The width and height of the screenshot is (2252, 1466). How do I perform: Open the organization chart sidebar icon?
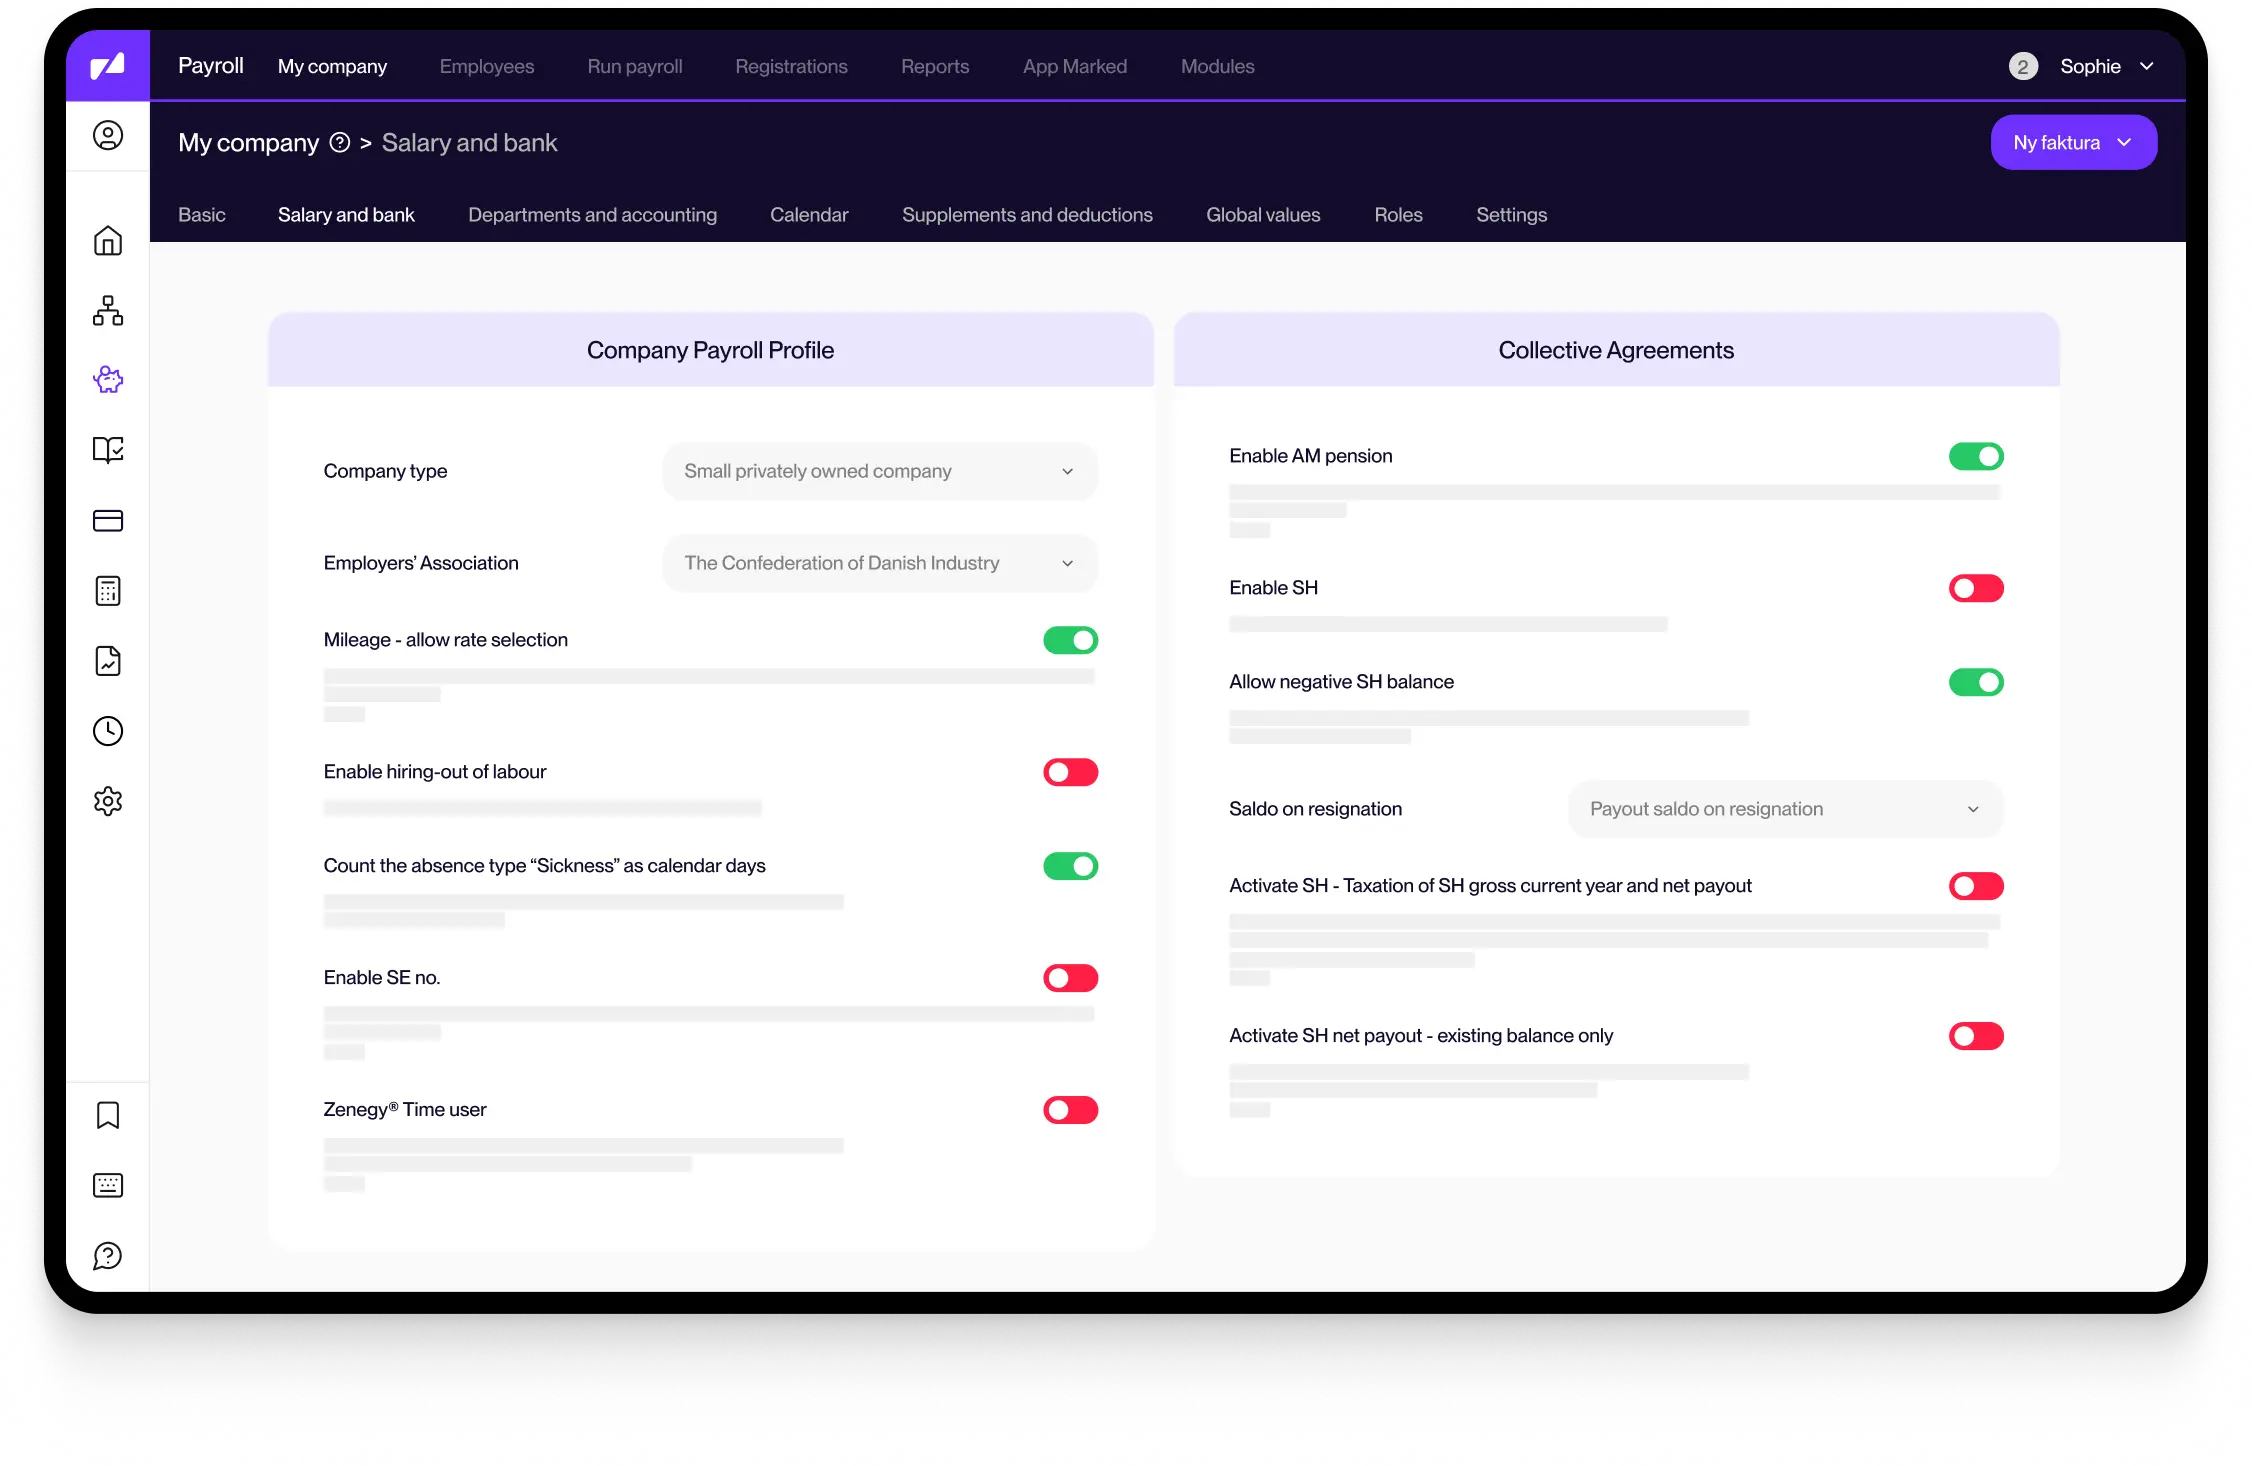(108, 311)
